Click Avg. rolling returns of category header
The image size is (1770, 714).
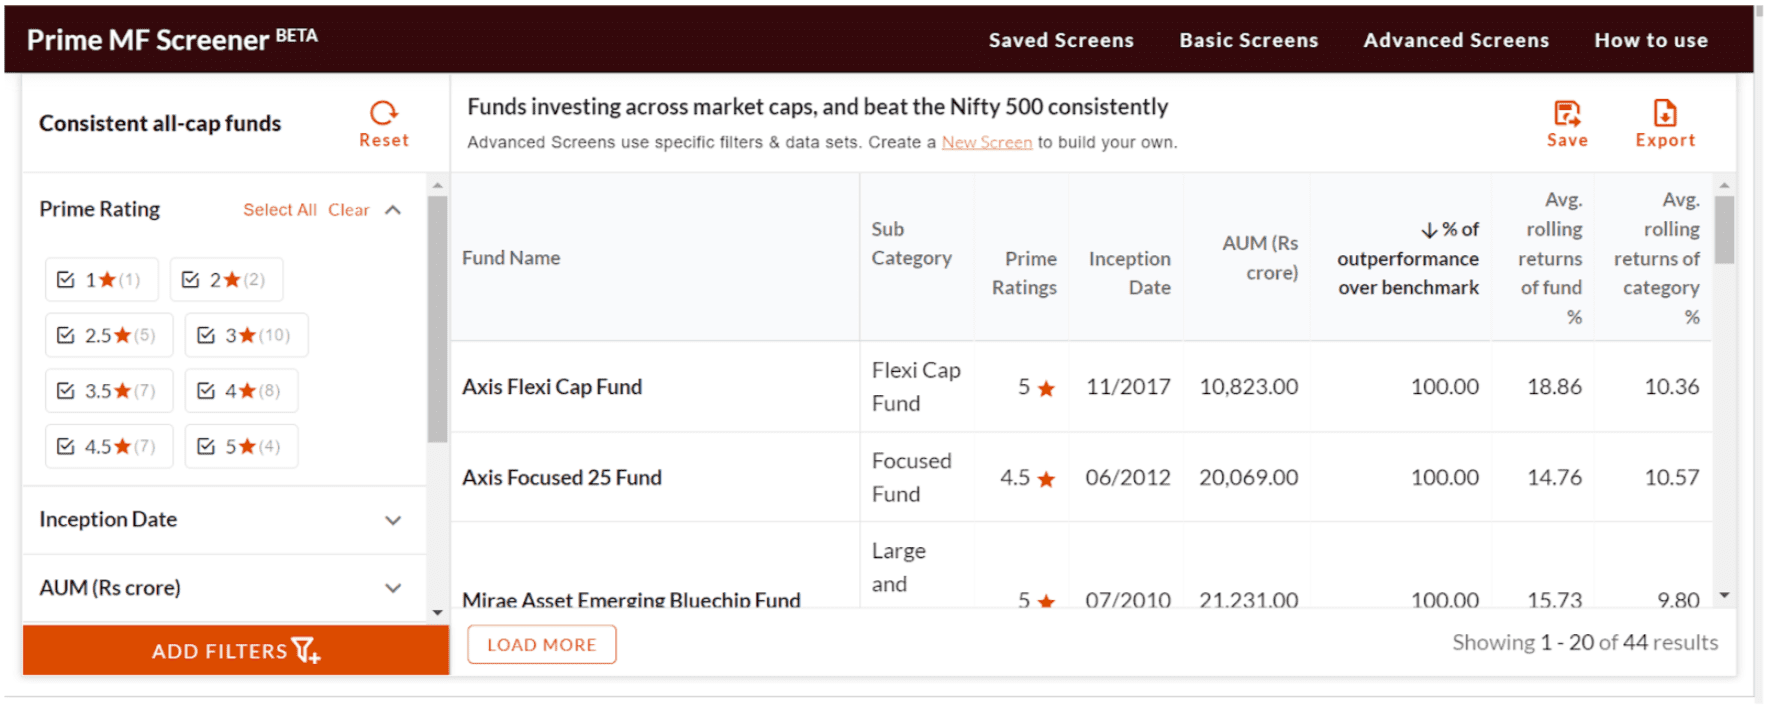pos(1656,258)
